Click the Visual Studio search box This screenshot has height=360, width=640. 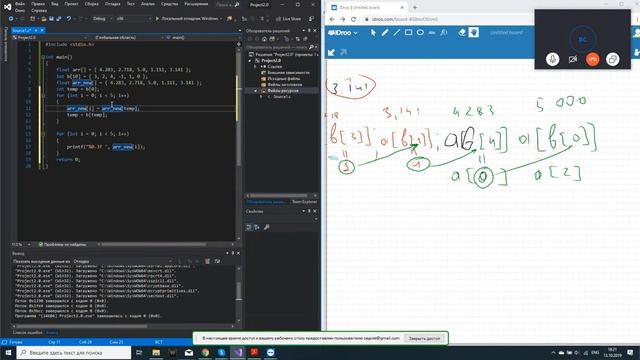227,4
